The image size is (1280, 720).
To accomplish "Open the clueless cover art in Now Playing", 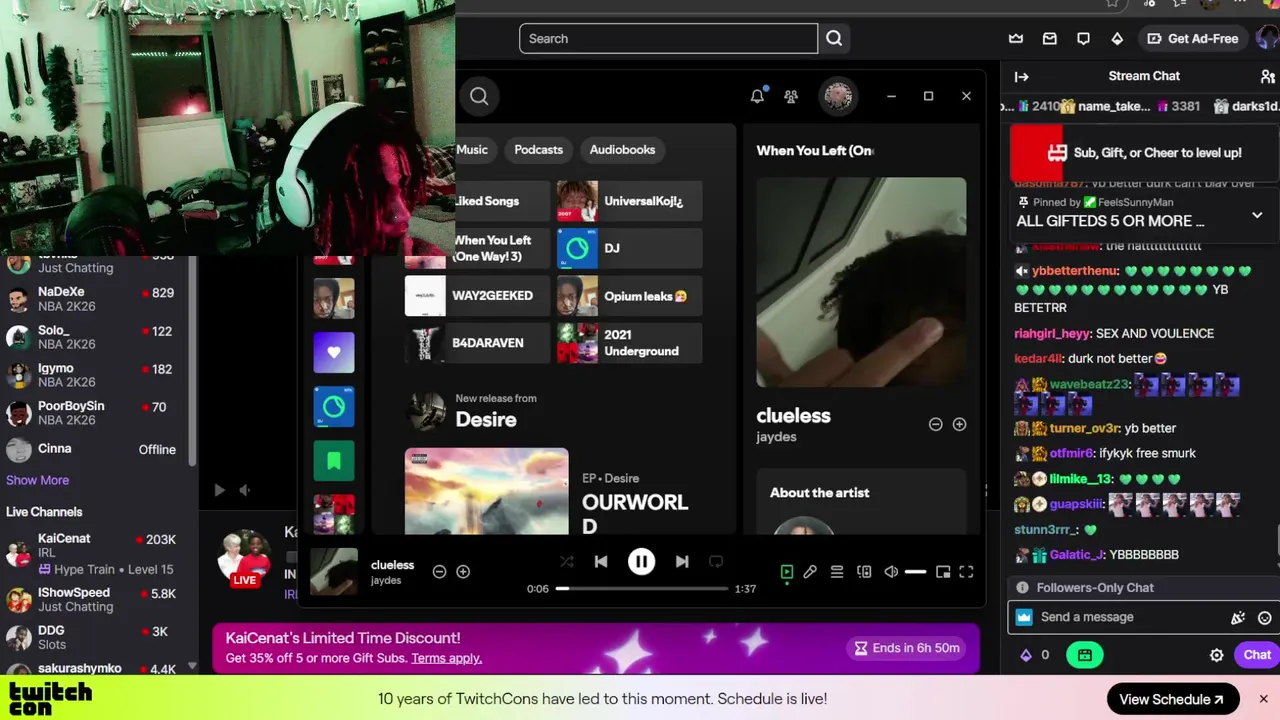I will tap(861, 282).
